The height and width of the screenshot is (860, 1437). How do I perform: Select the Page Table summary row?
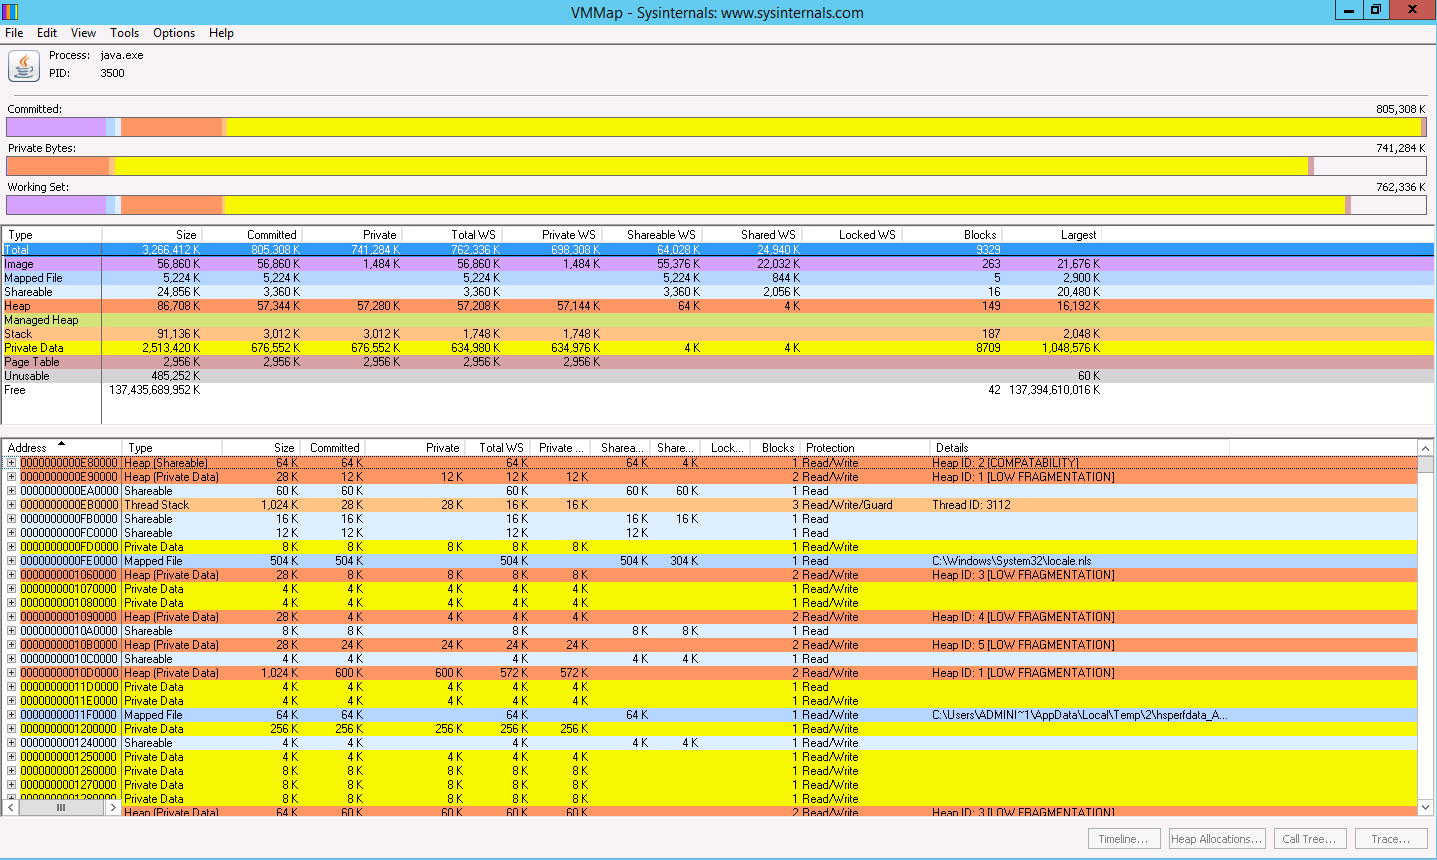(717, 362)
